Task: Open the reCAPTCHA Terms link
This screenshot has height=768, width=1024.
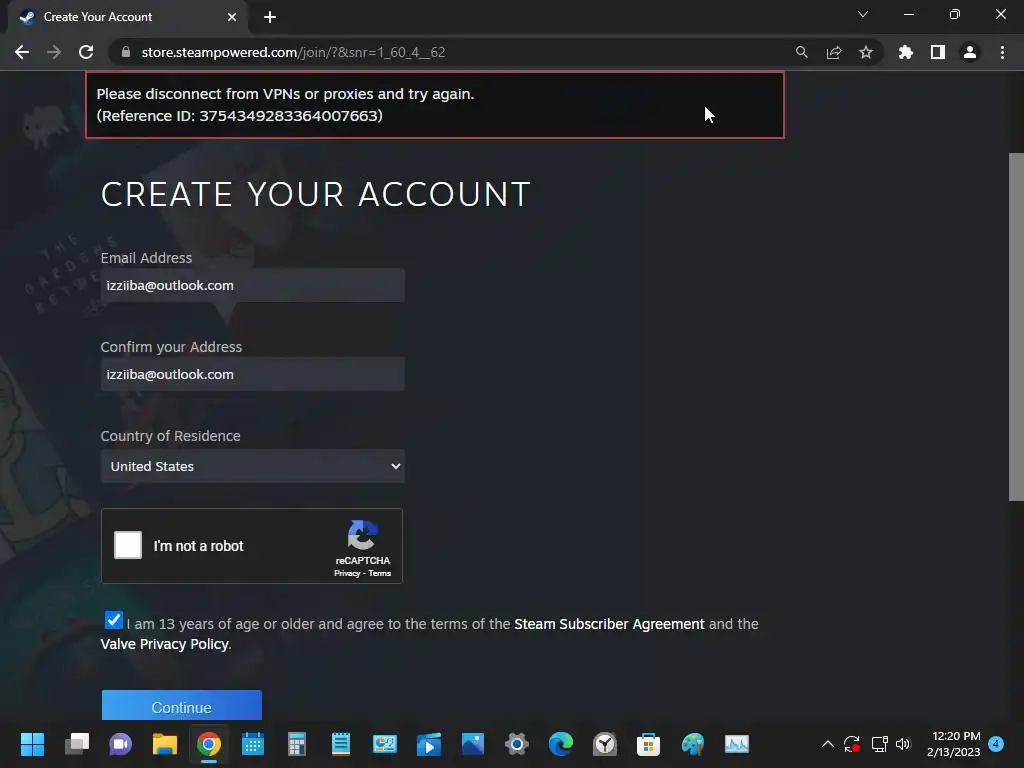Action: pyautogui.click(x=379, y=573)
